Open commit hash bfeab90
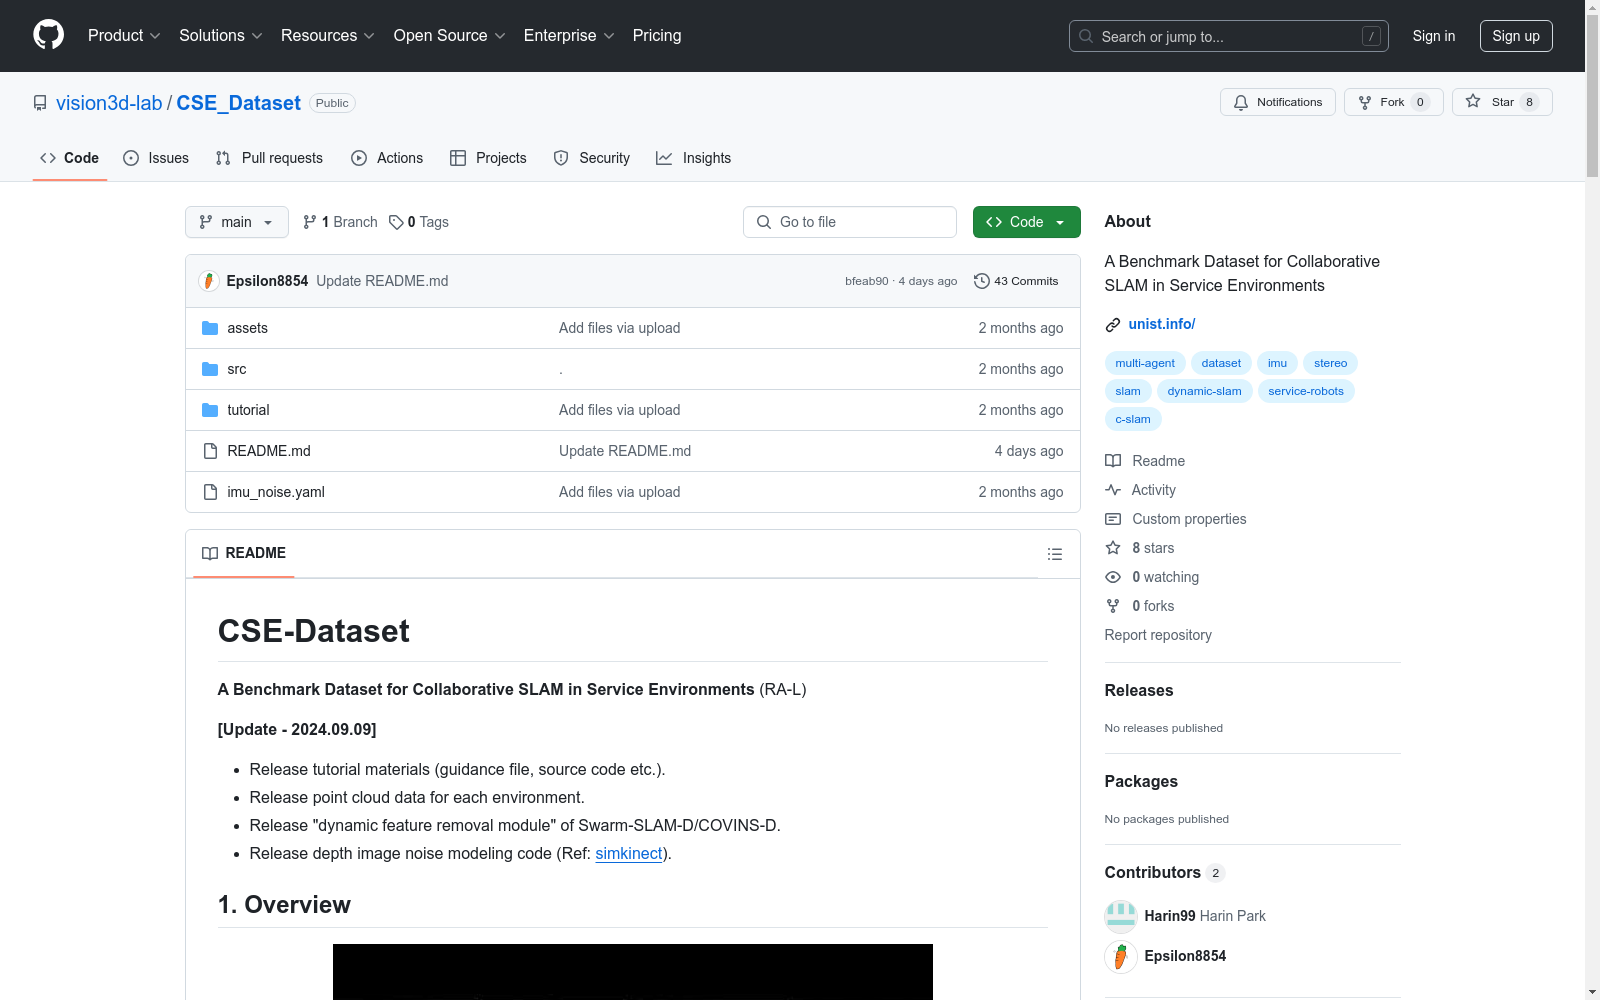 tap(867, 281)
